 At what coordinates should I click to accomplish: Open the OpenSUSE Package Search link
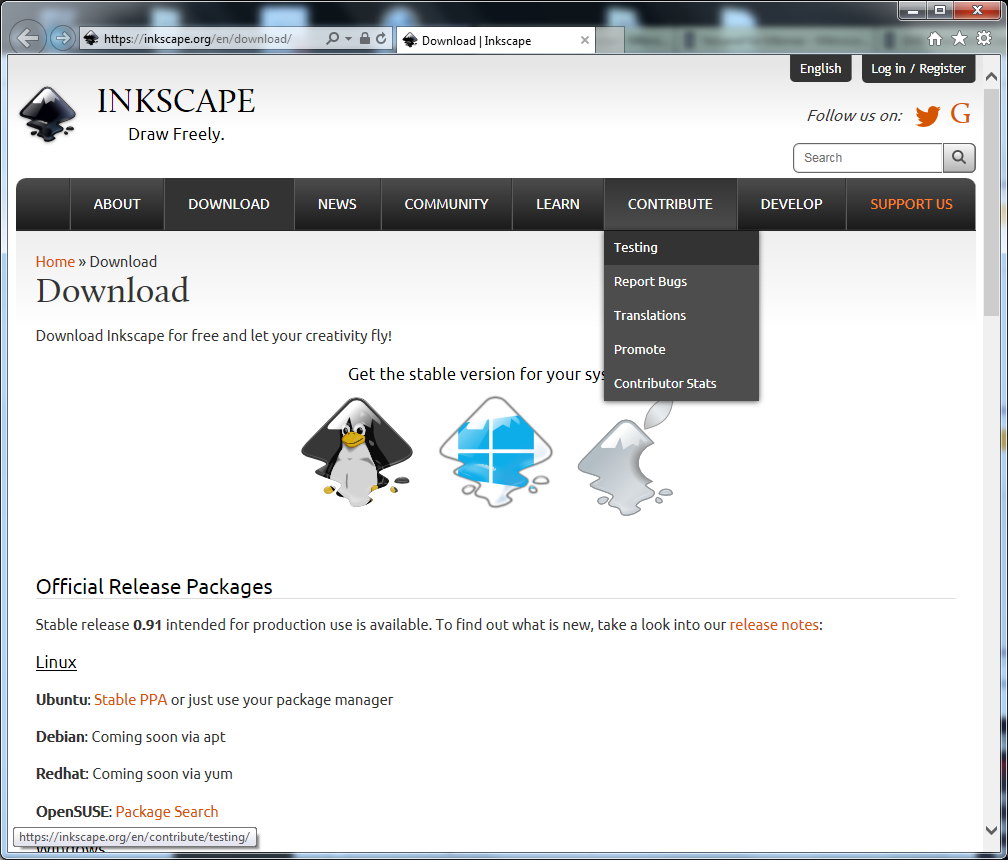click(167, 812)
